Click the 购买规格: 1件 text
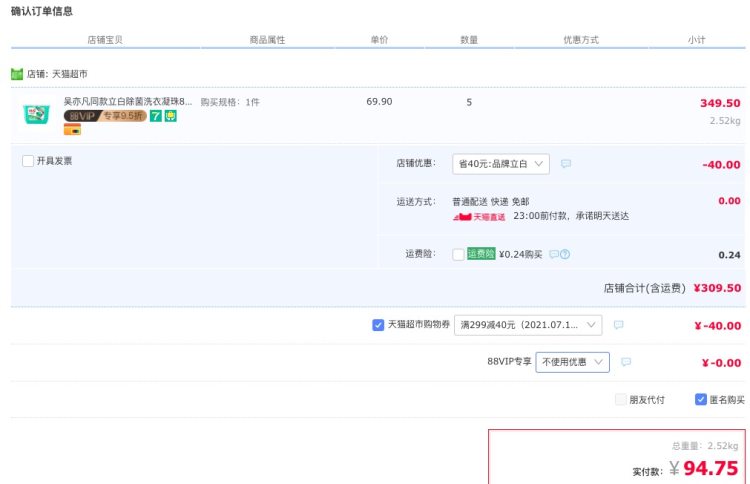The height and width of the screenshot is (484, 750). click(230, 102)
